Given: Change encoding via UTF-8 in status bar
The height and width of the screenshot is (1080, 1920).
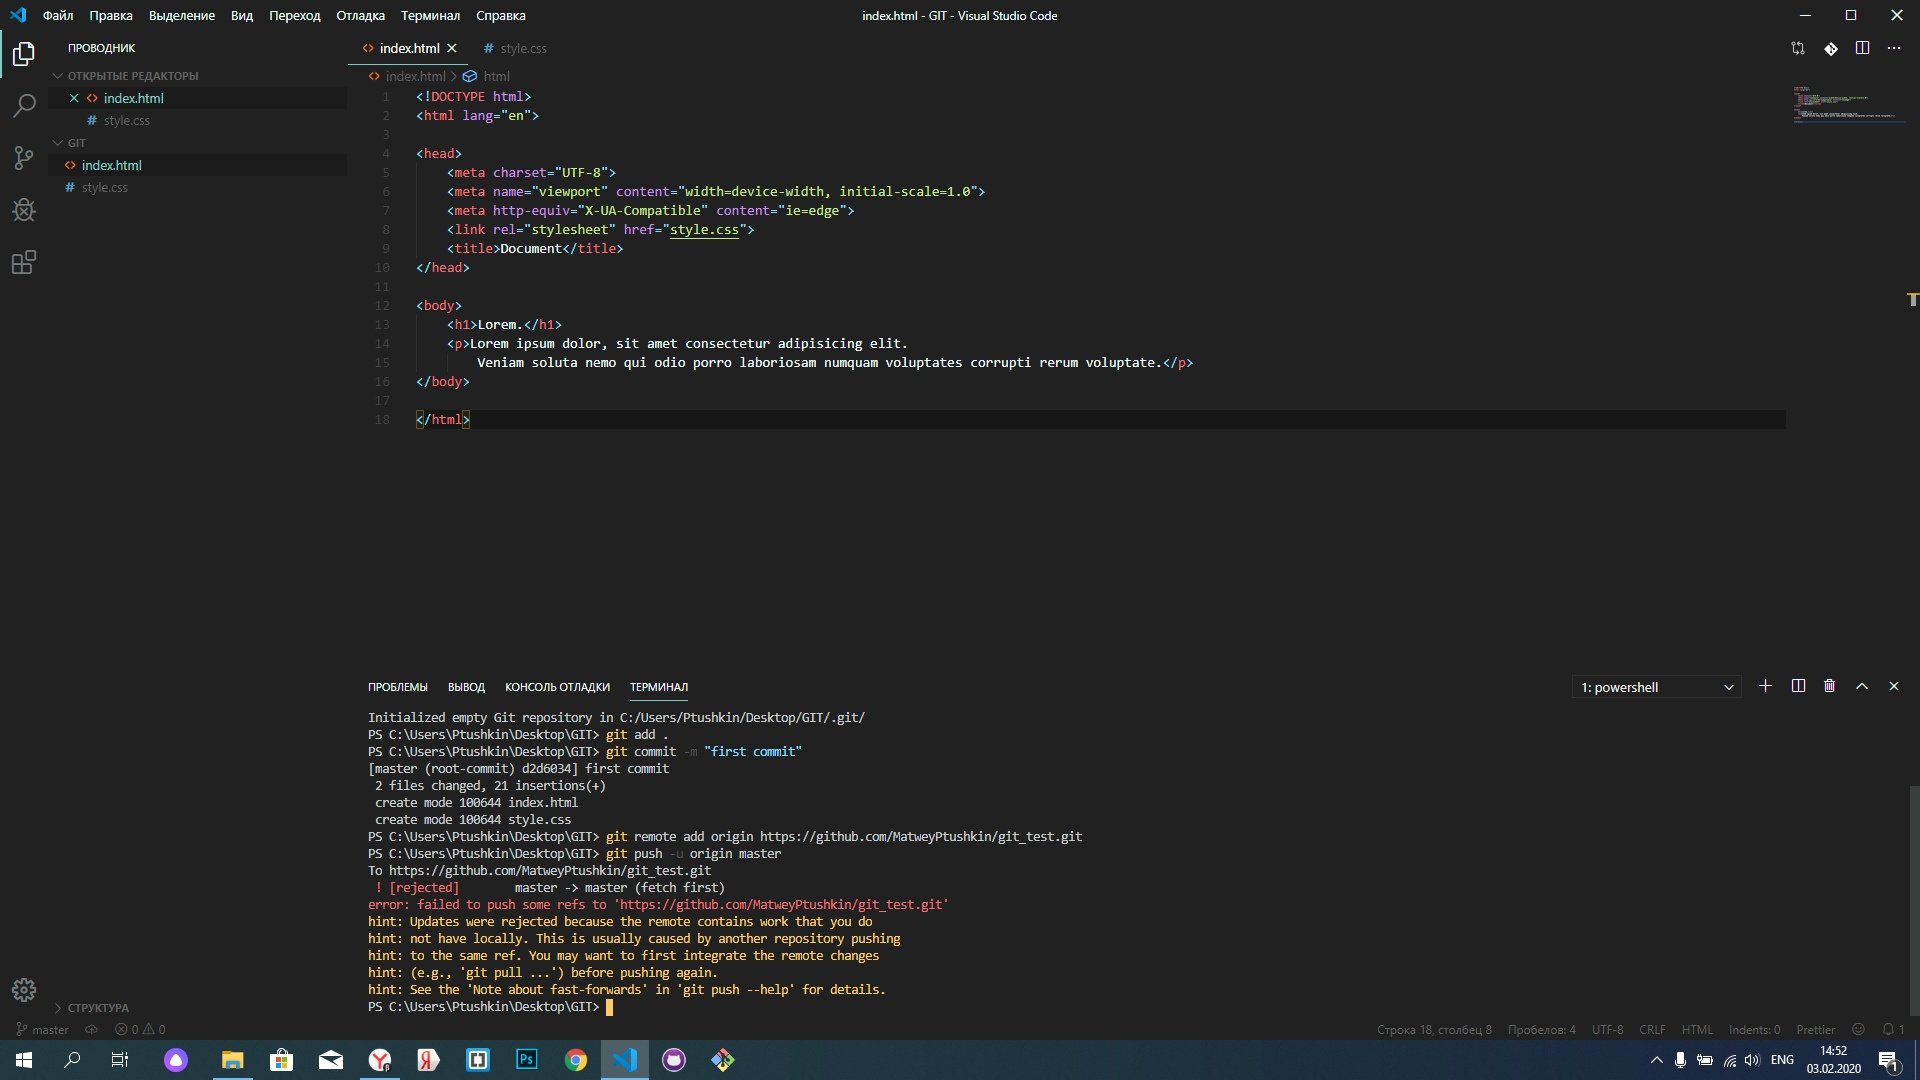Looking at the screenshot, I should coord(1607,1029).
